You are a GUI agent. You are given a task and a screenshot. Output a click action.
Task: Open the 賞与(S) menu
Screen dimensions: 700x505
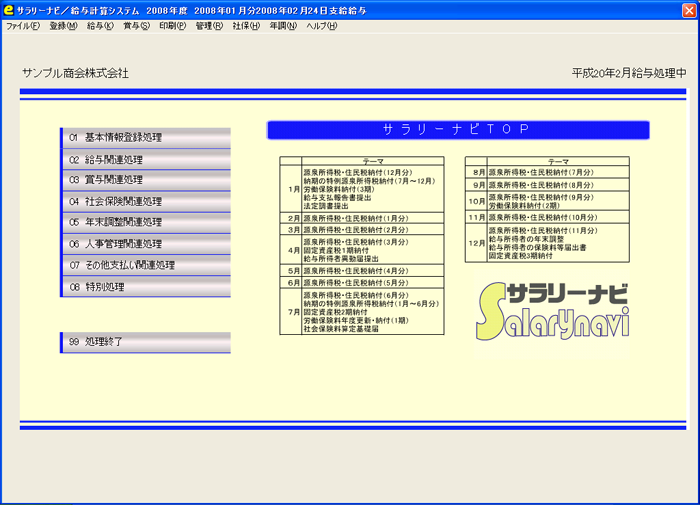(137, 25)
